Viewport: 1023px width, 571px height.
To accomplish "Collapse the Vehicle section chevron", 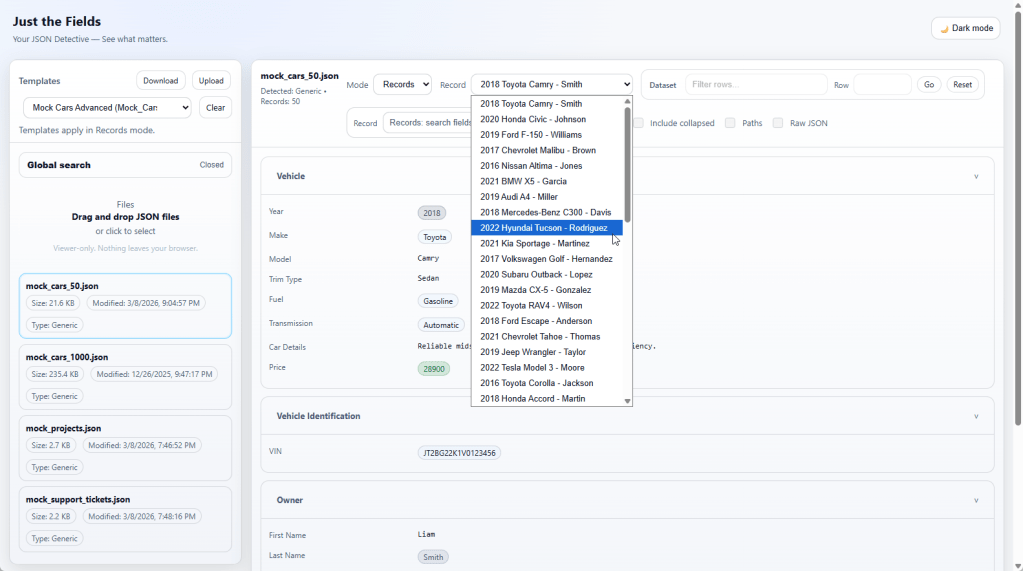I will coord(976,176).
